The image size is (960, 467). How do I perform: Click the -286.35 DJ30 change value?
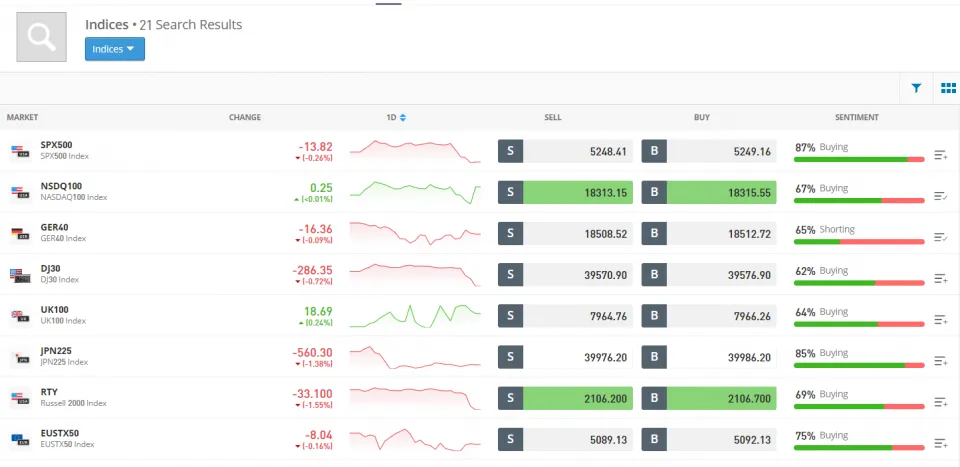pos(312,270)
